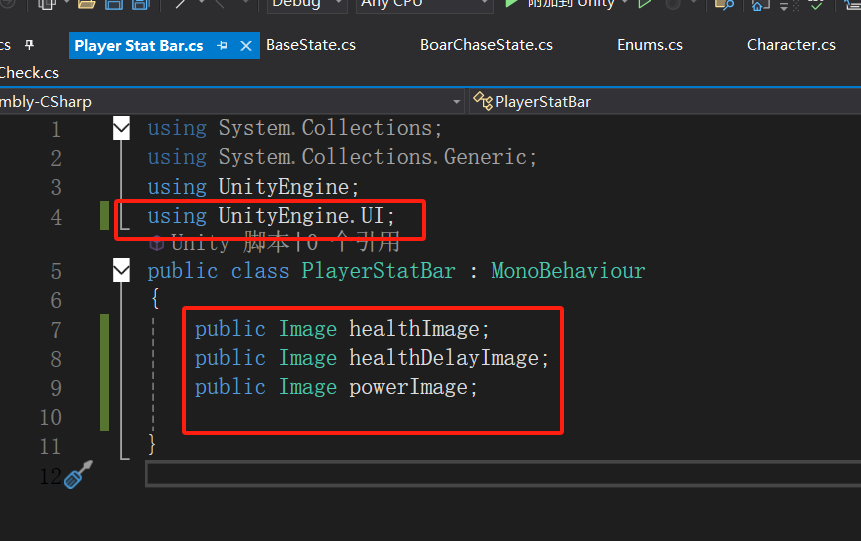Switch to the Player Stat Bar.cs tab

point(138,46)
